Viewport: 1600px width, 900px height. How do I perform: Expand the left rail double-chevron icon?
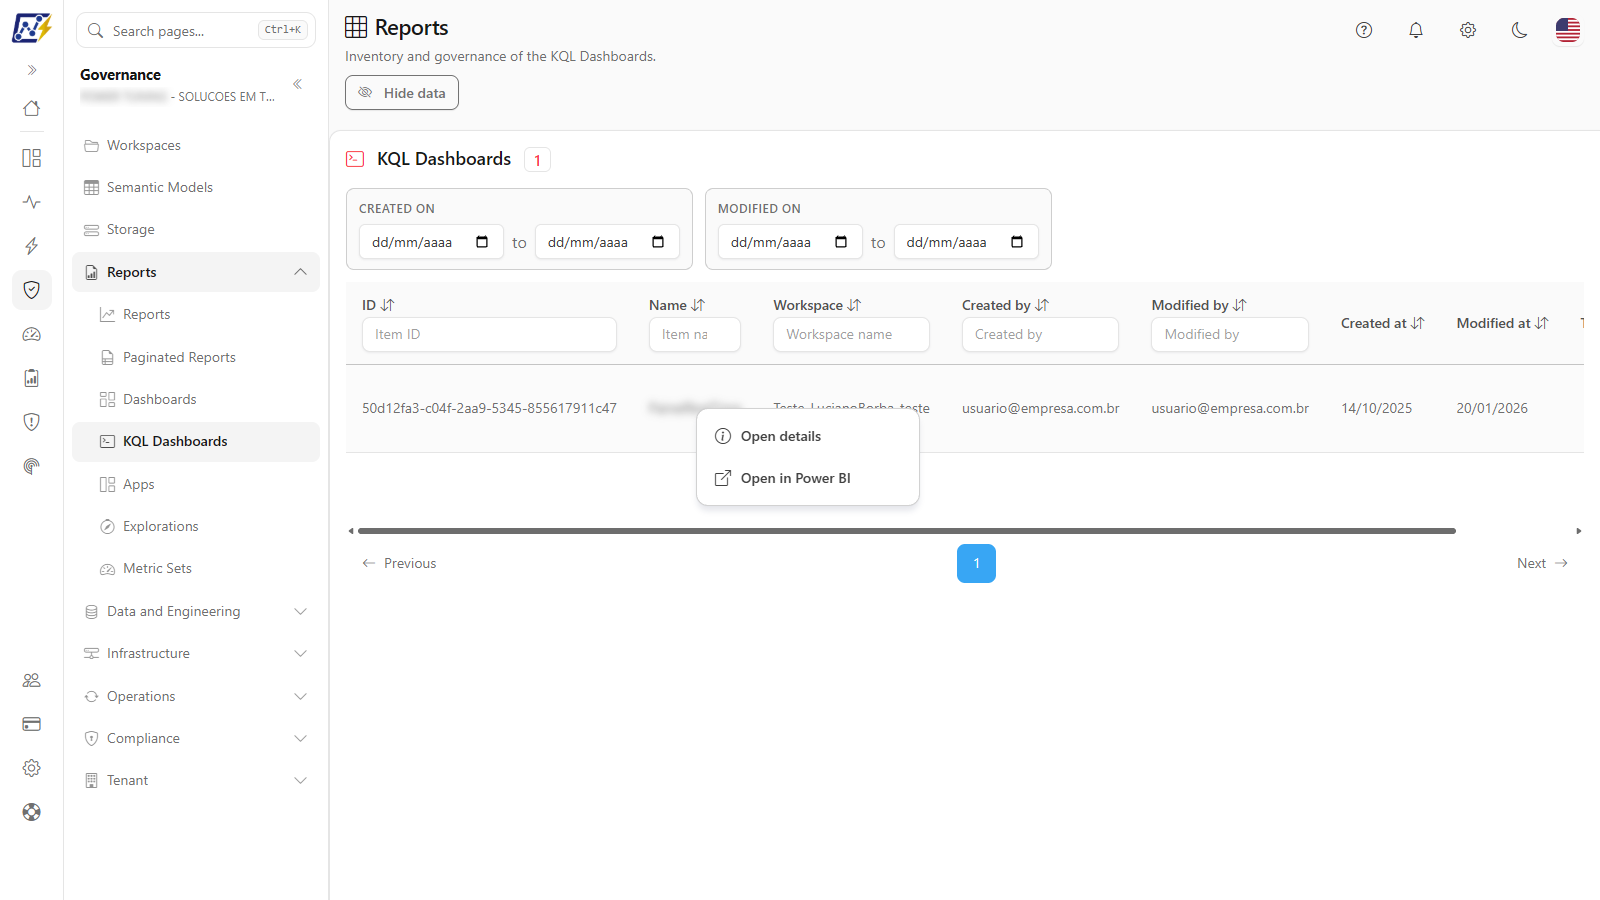pos(32,70)
